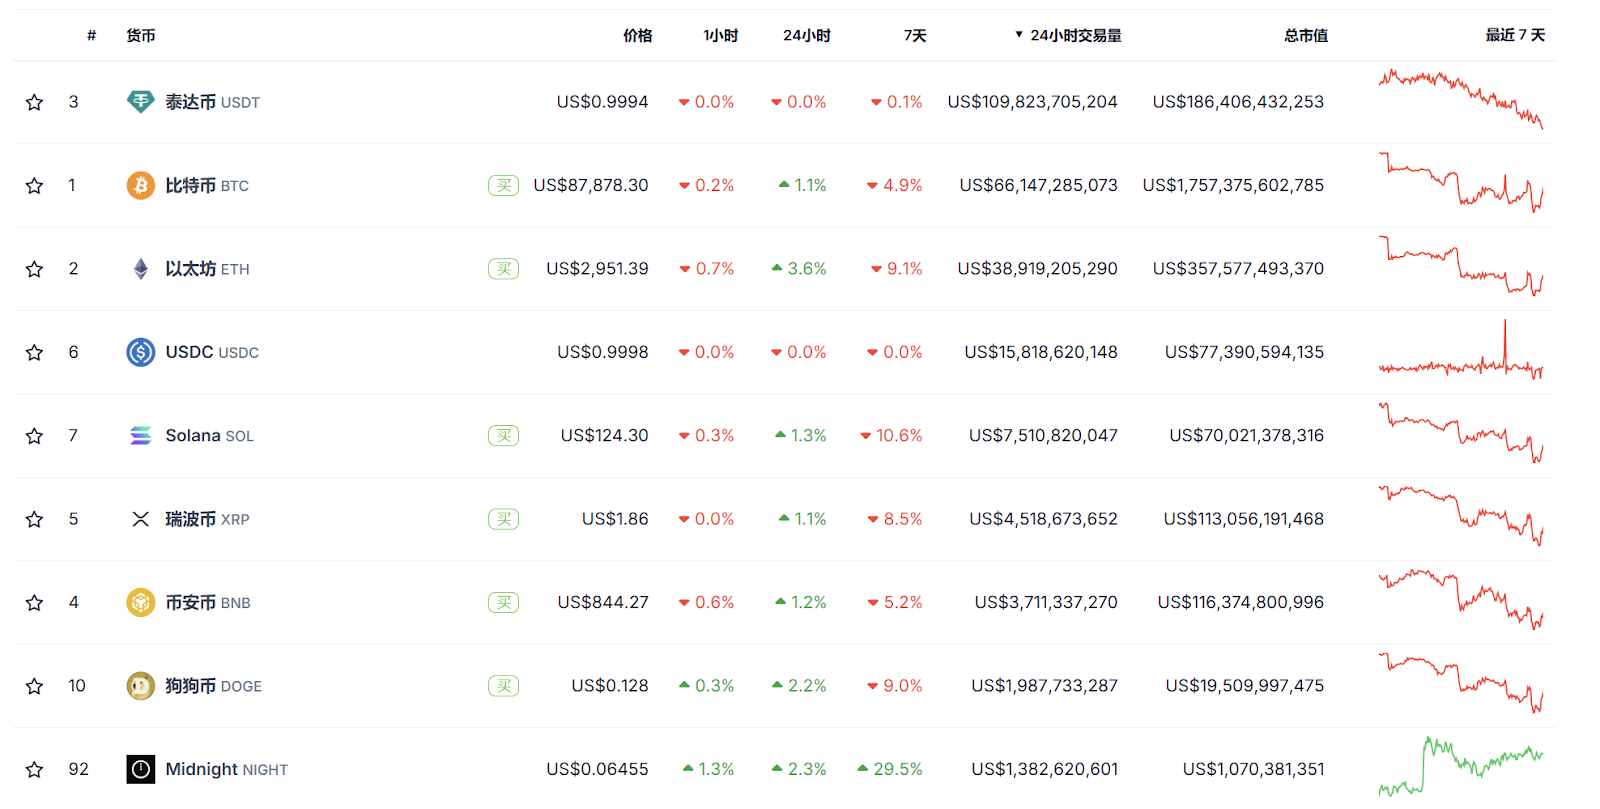Image resolution: width=1600 pixels, height=809 pixels.
Task: Click the Bitcoin orange coin logo
Action: click(141, 185)
